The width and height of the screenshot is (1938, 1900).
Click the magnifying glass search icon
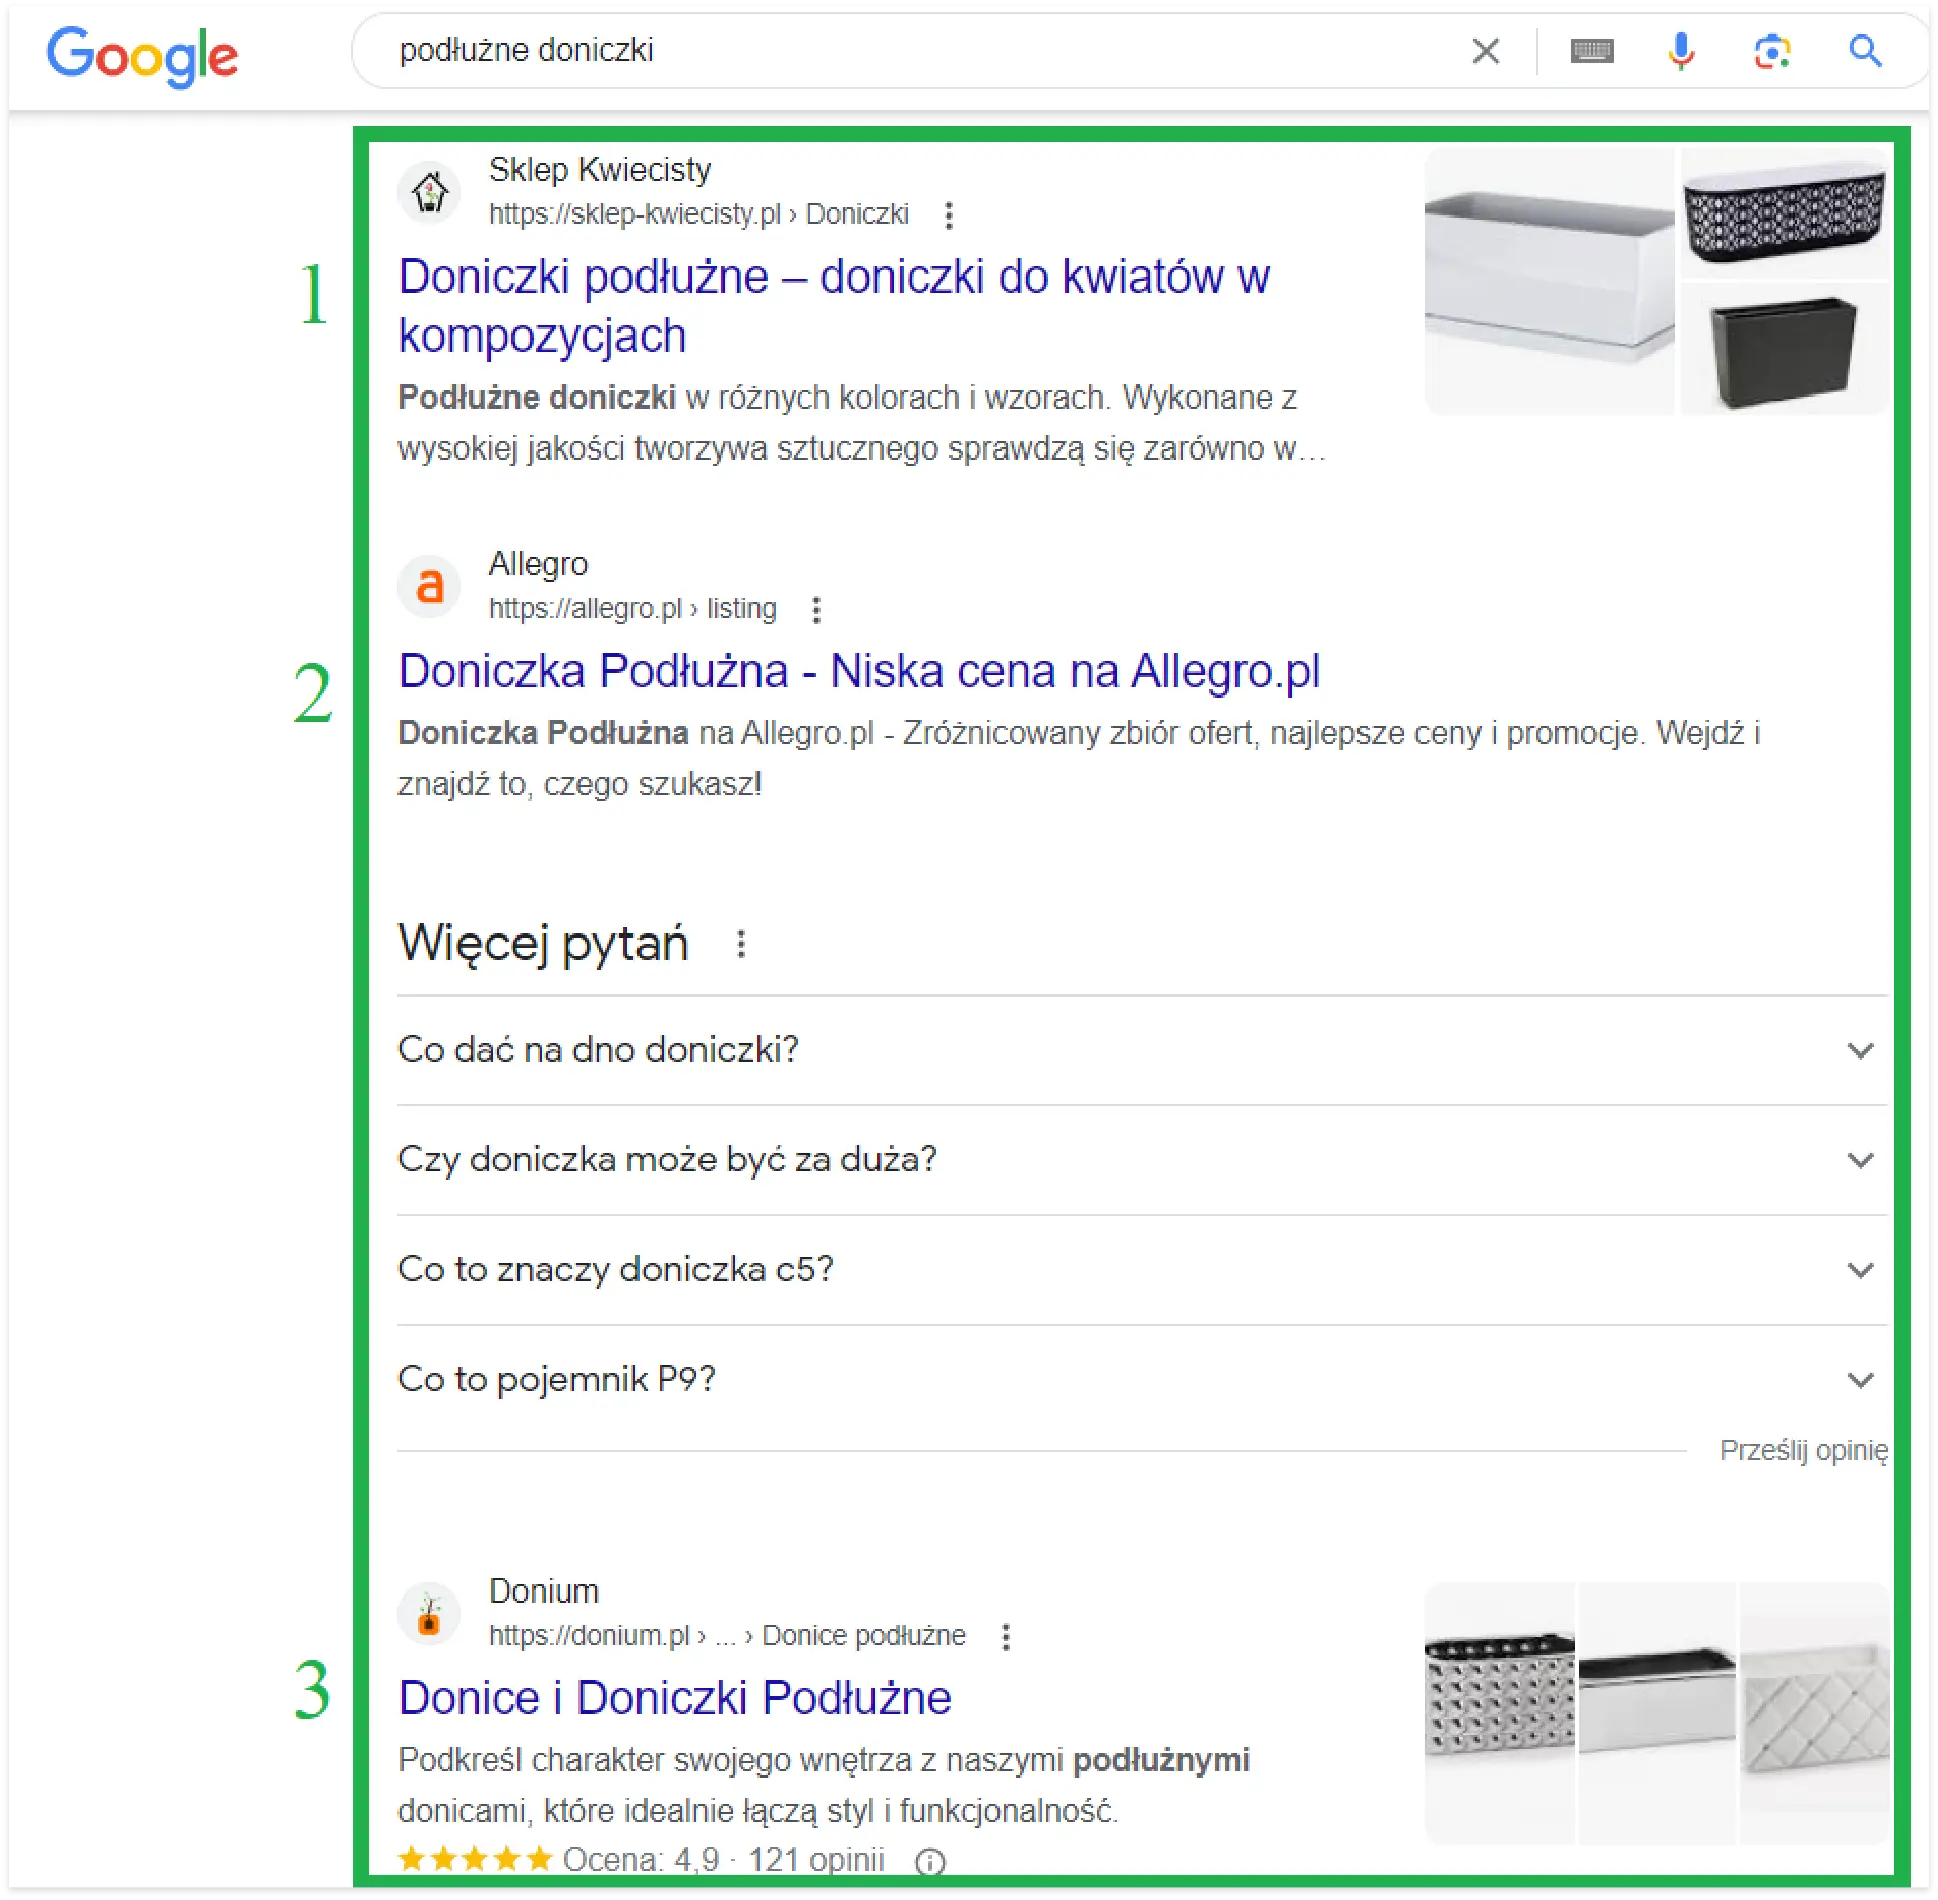pos(1864,50)
